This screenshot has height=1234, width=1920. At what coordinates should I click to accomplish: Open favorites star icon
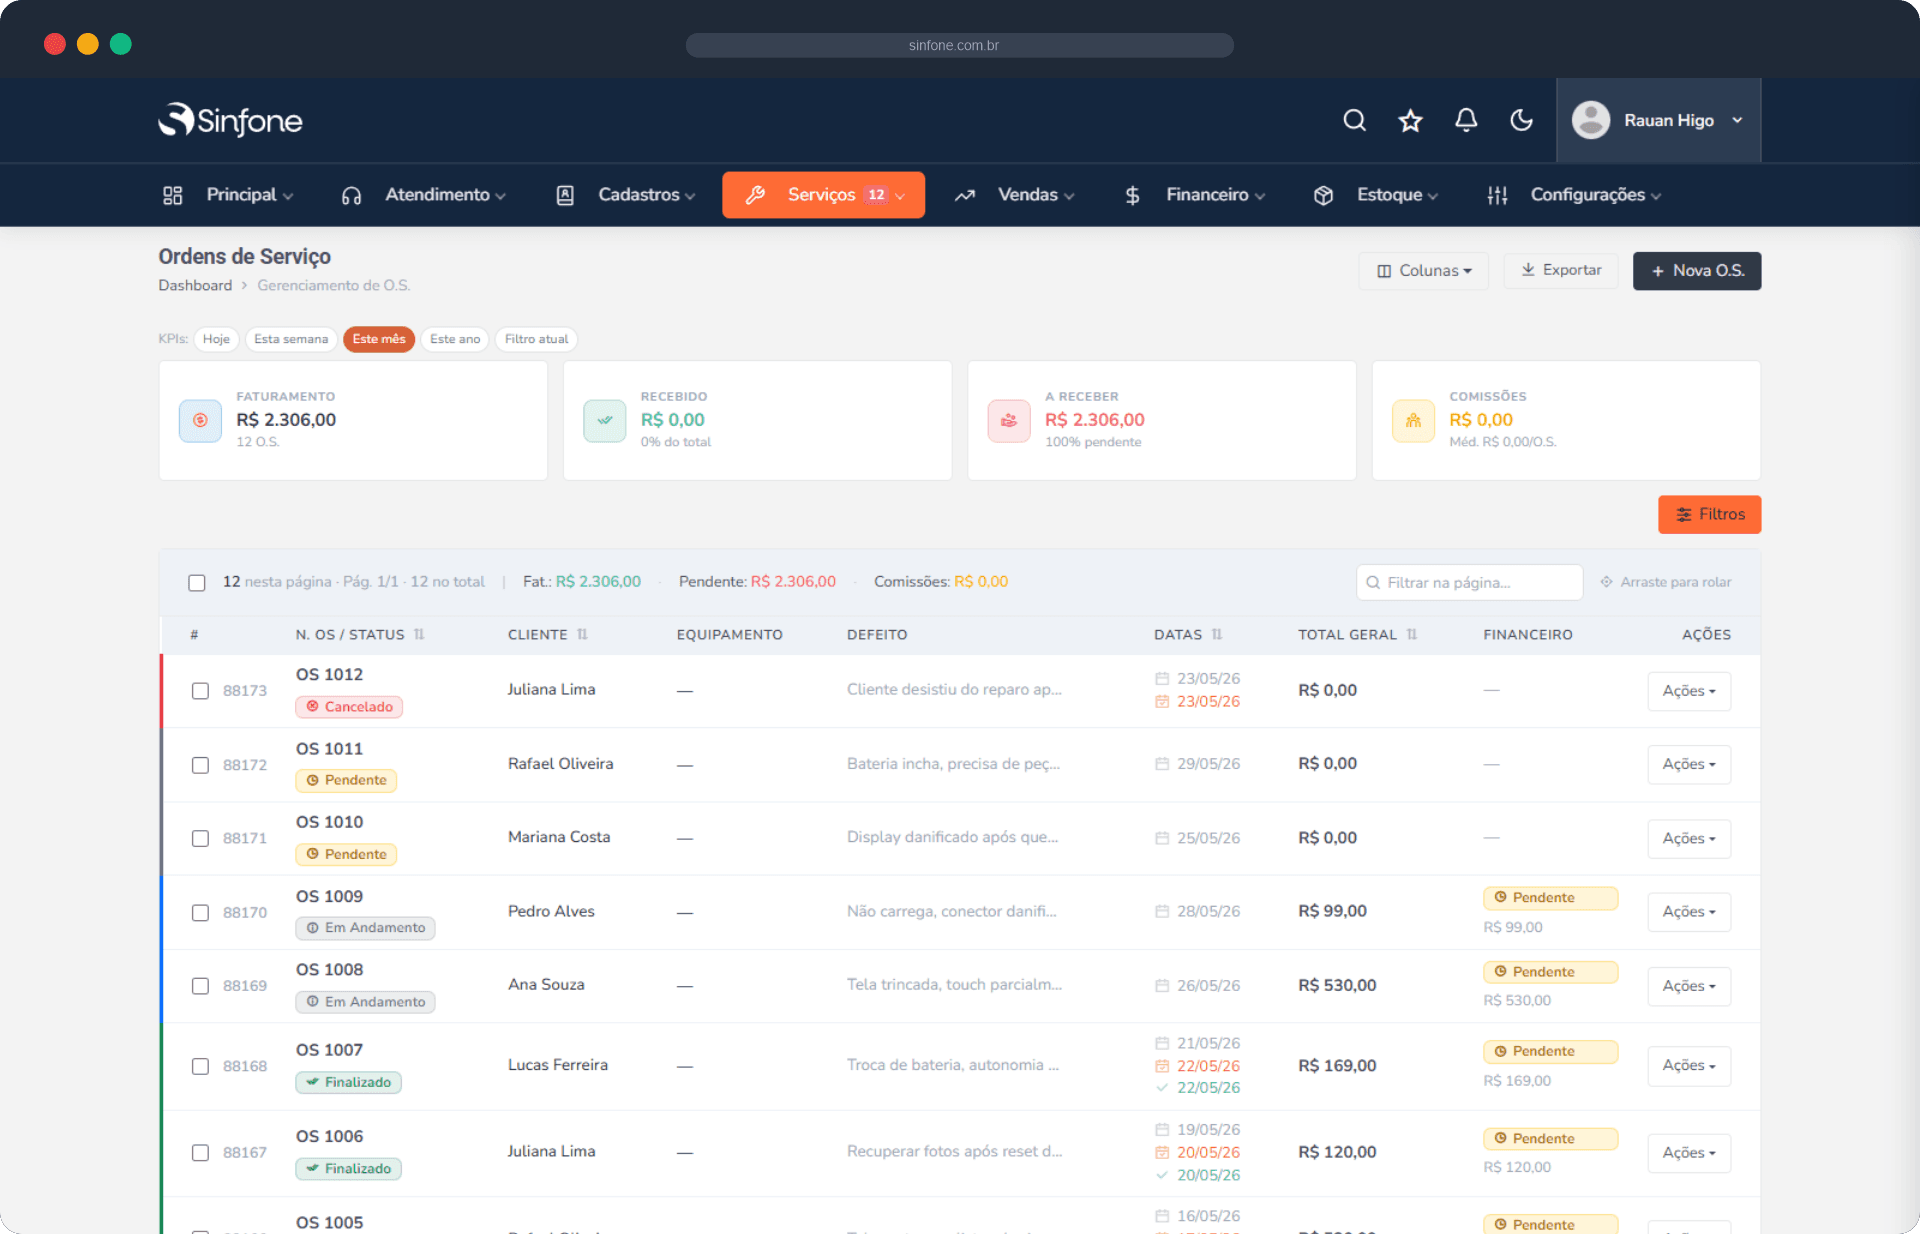(x=1410, y=120)
